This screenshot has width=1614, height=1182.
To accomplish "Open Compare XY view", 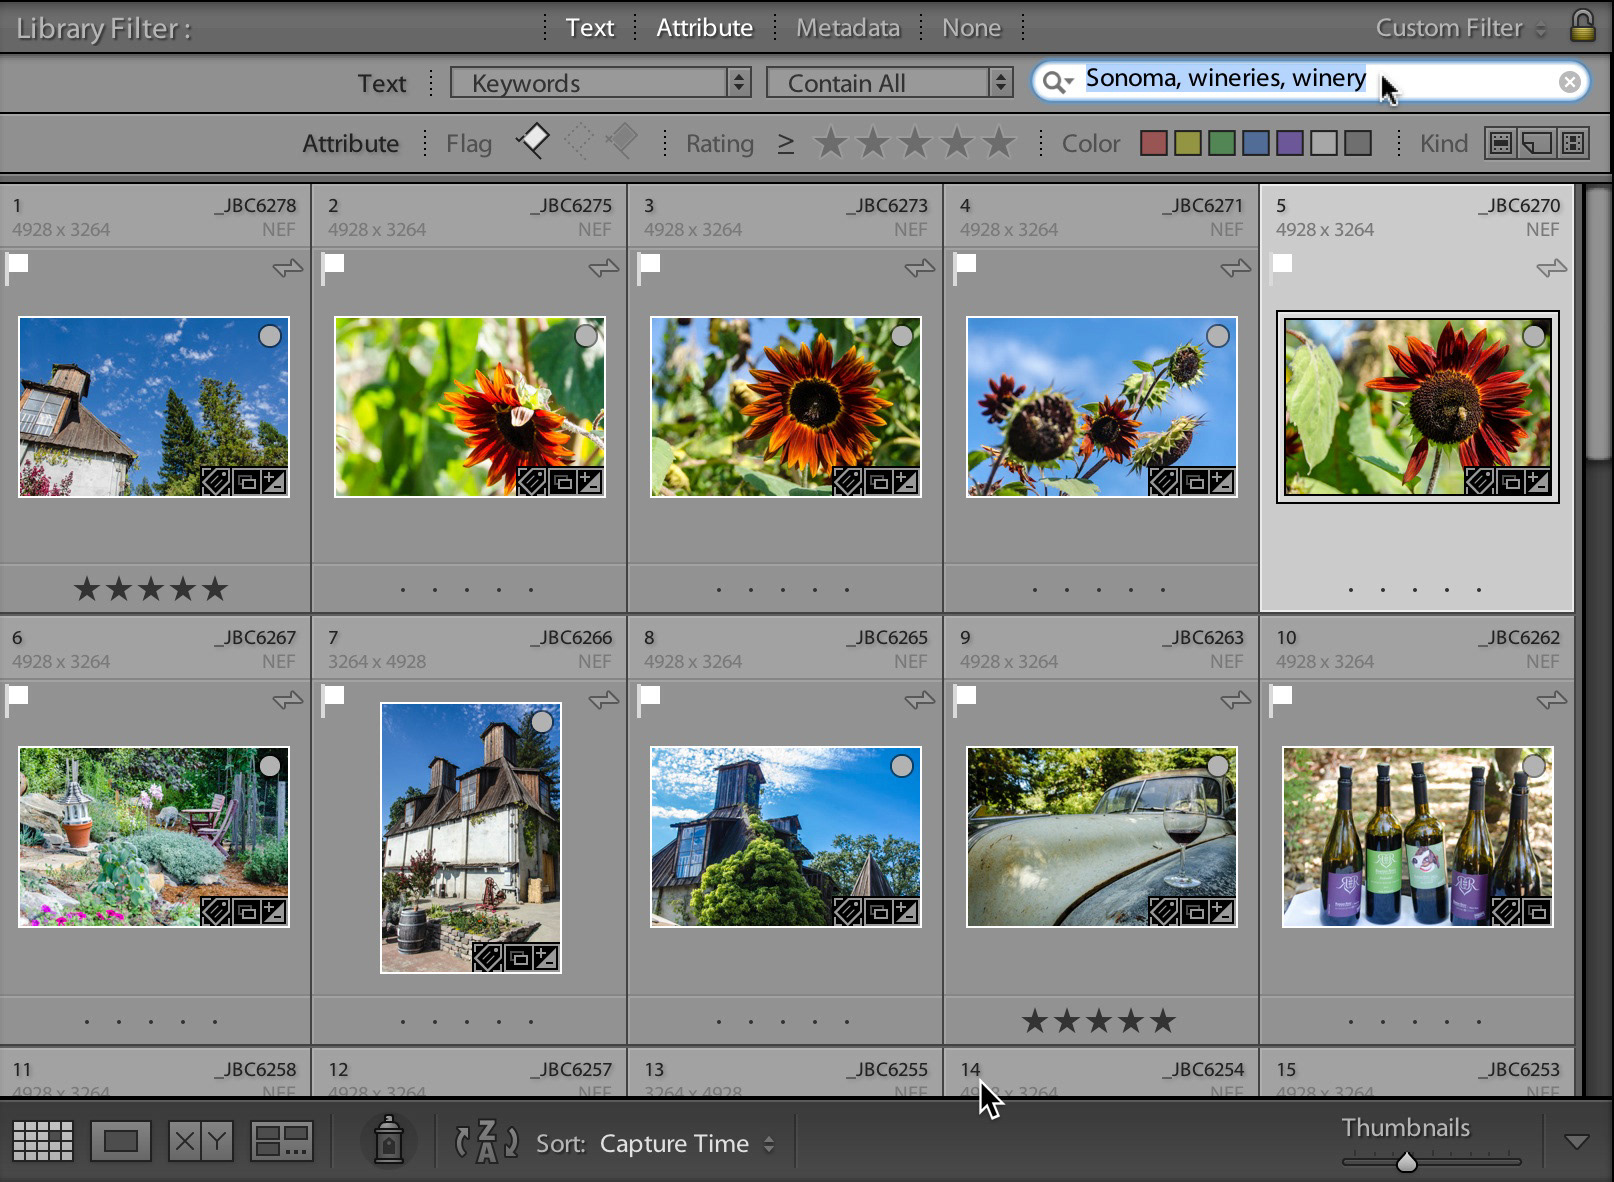I will pyautogui.click(x=200, y=1141).
